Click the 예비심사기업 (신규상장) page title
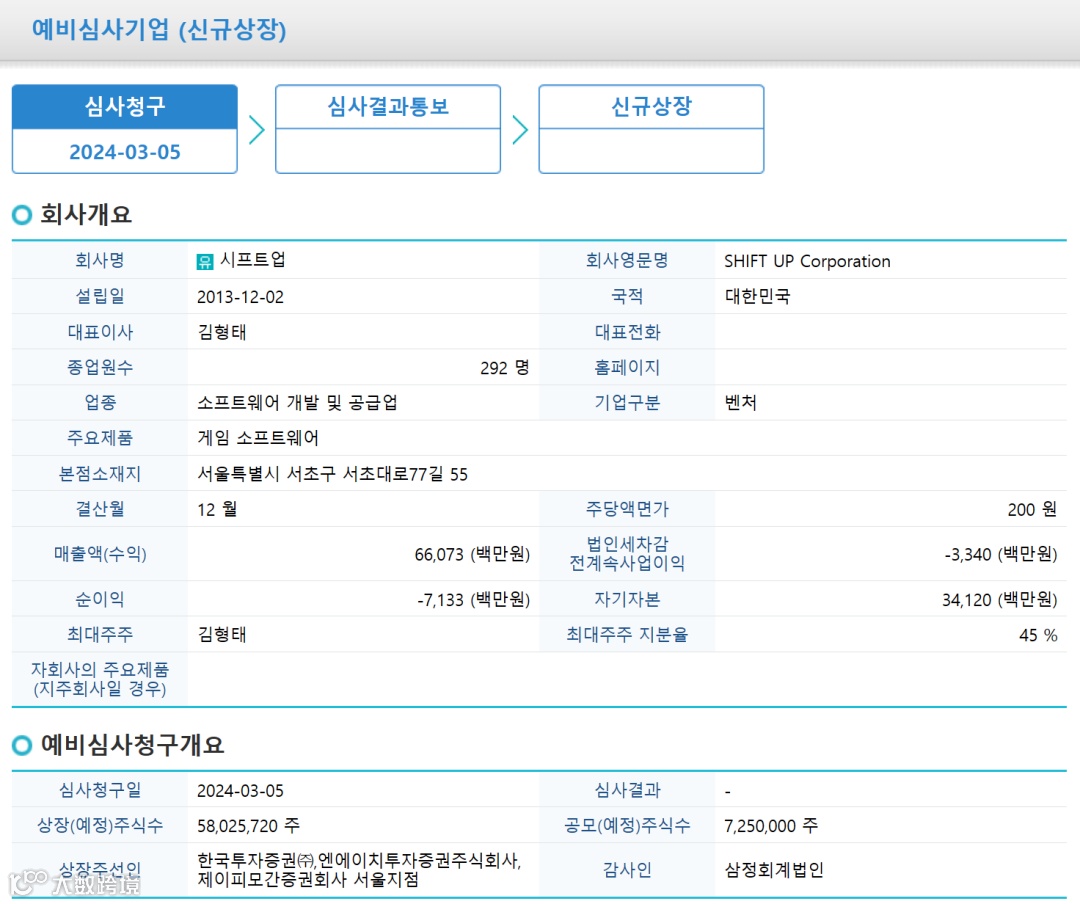The width and height of the screenshot is (1080, 904). pyautogui.click(x=159, y=30)
